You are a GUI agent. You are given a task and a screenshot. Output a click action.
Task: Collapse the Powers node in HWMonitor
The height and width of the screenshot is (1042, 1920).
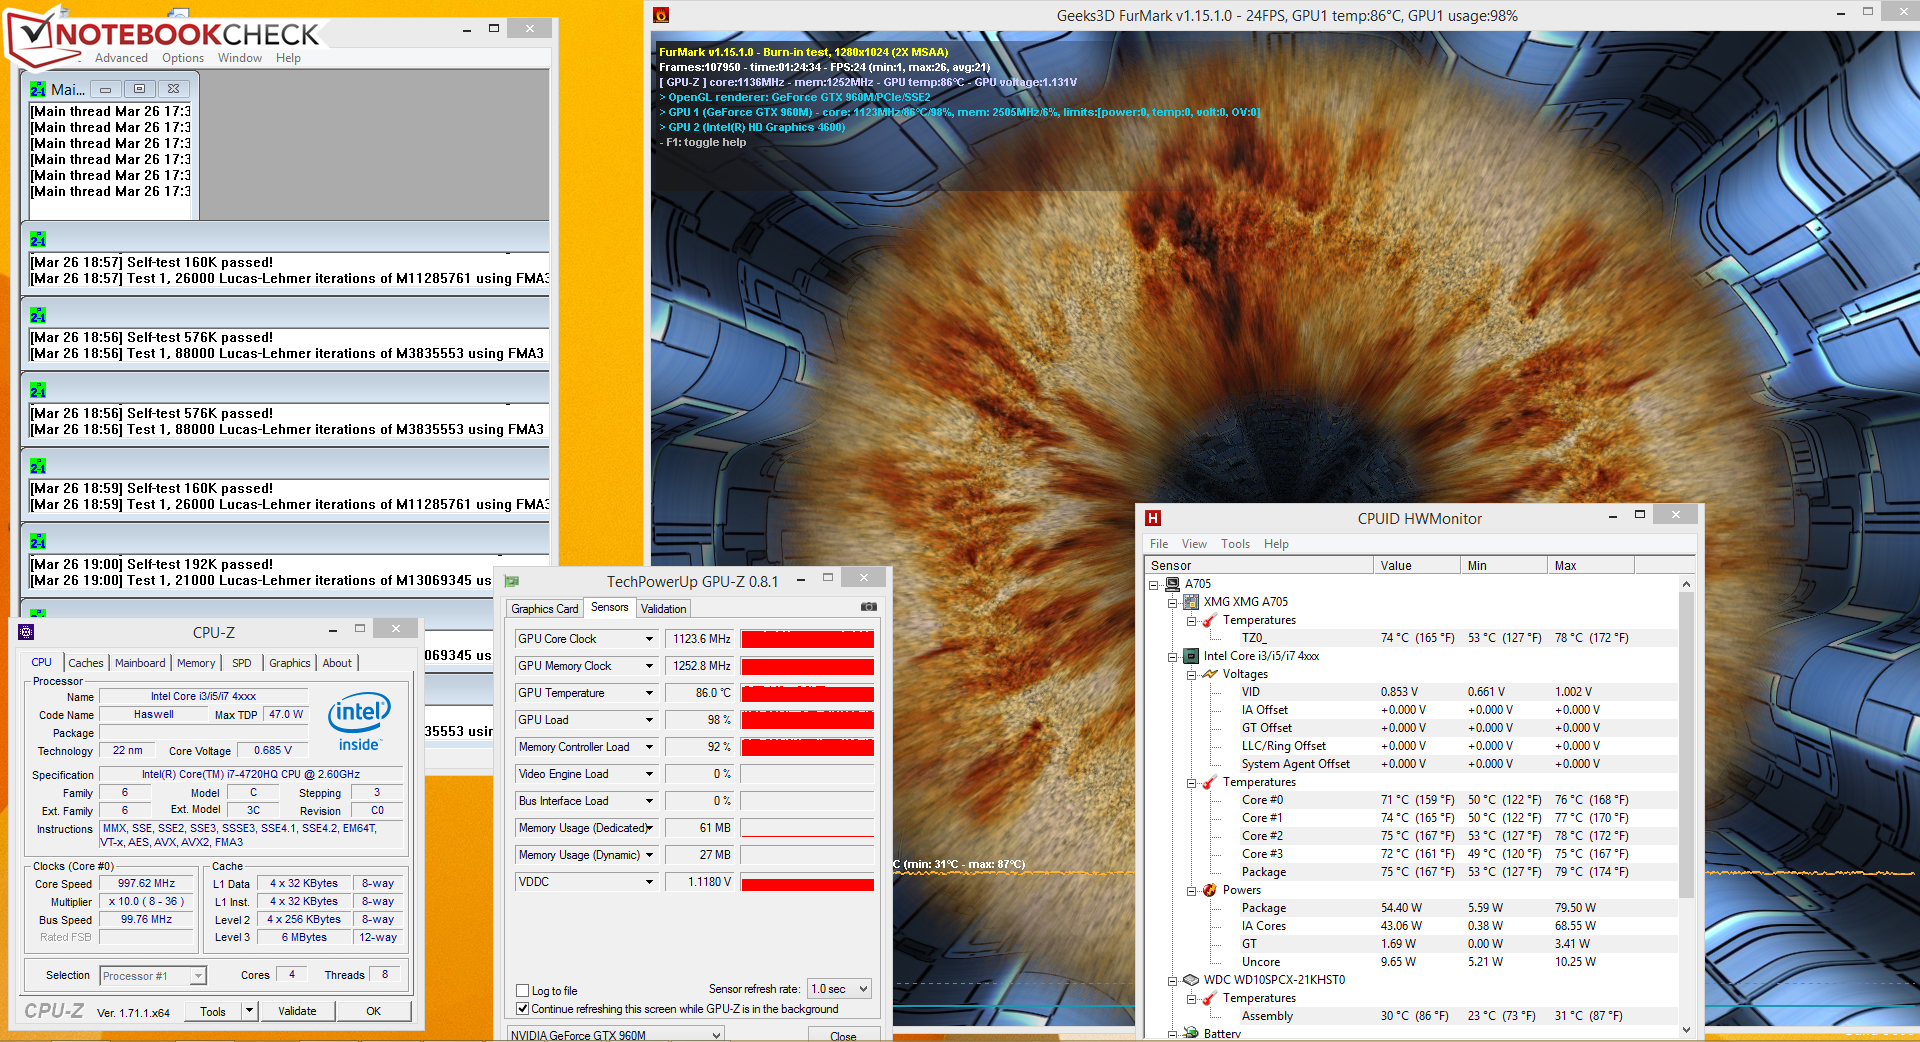click(1192, 890)
